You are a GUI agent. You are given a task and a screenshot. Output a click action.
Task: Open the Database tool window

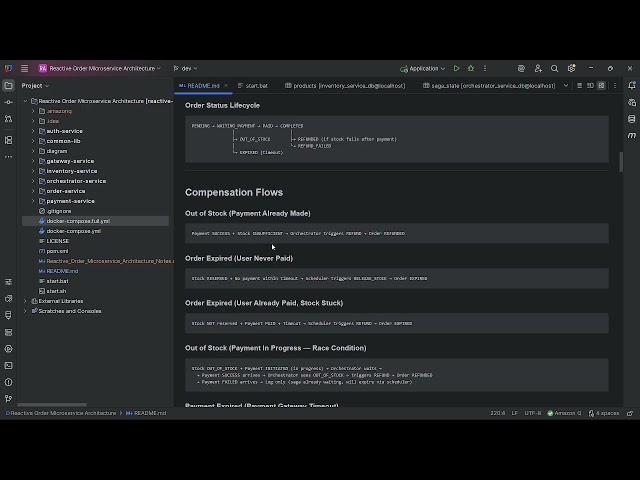click(x=632, y=119)
